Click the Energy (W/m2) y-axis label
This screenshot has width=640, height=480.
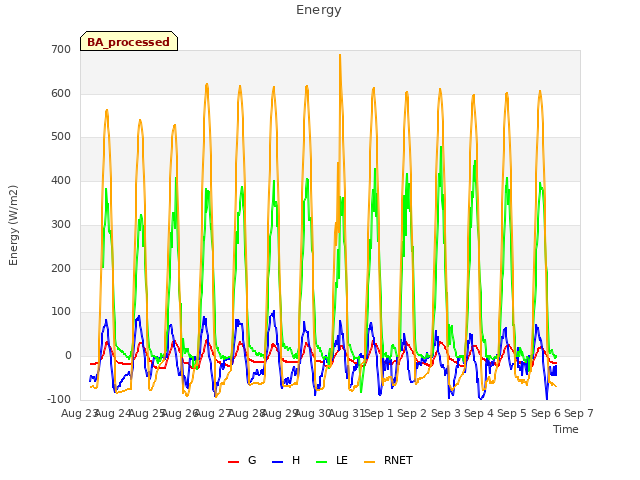click(x=13, y=225)
